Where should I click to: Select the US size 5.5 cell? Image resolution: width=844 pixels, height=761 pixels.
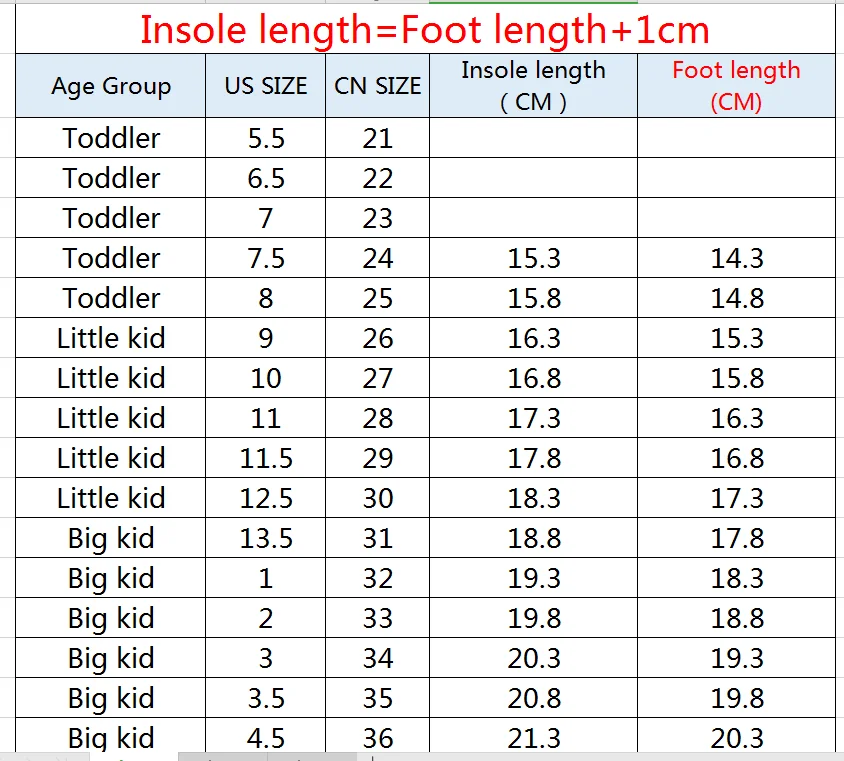[x=265, y=138]
